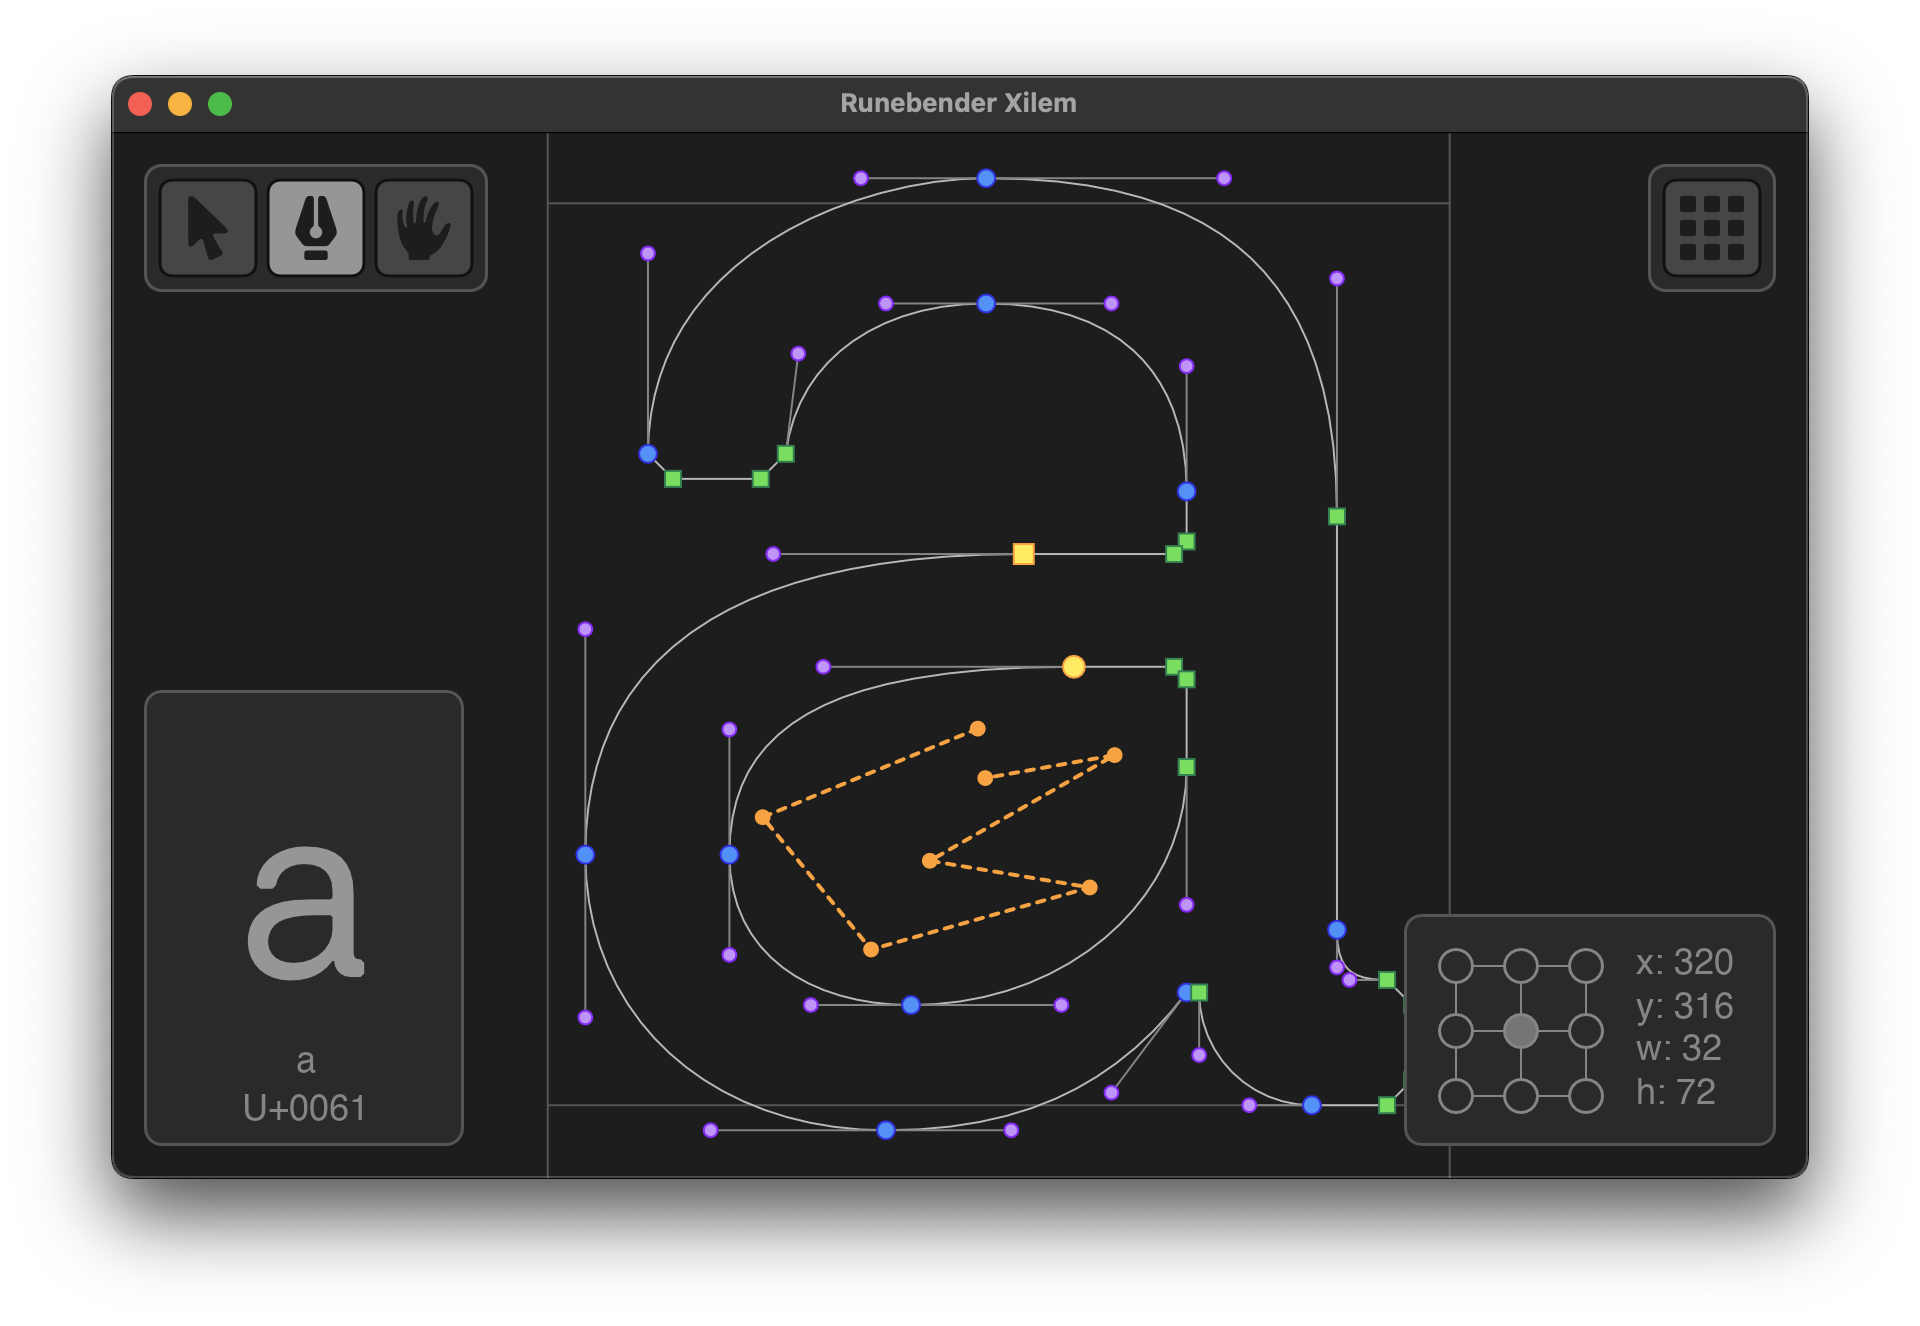This screenshot has width=1920, height=1326.
Task: Click the yellow minimize window button
Action: click(180, 104)
